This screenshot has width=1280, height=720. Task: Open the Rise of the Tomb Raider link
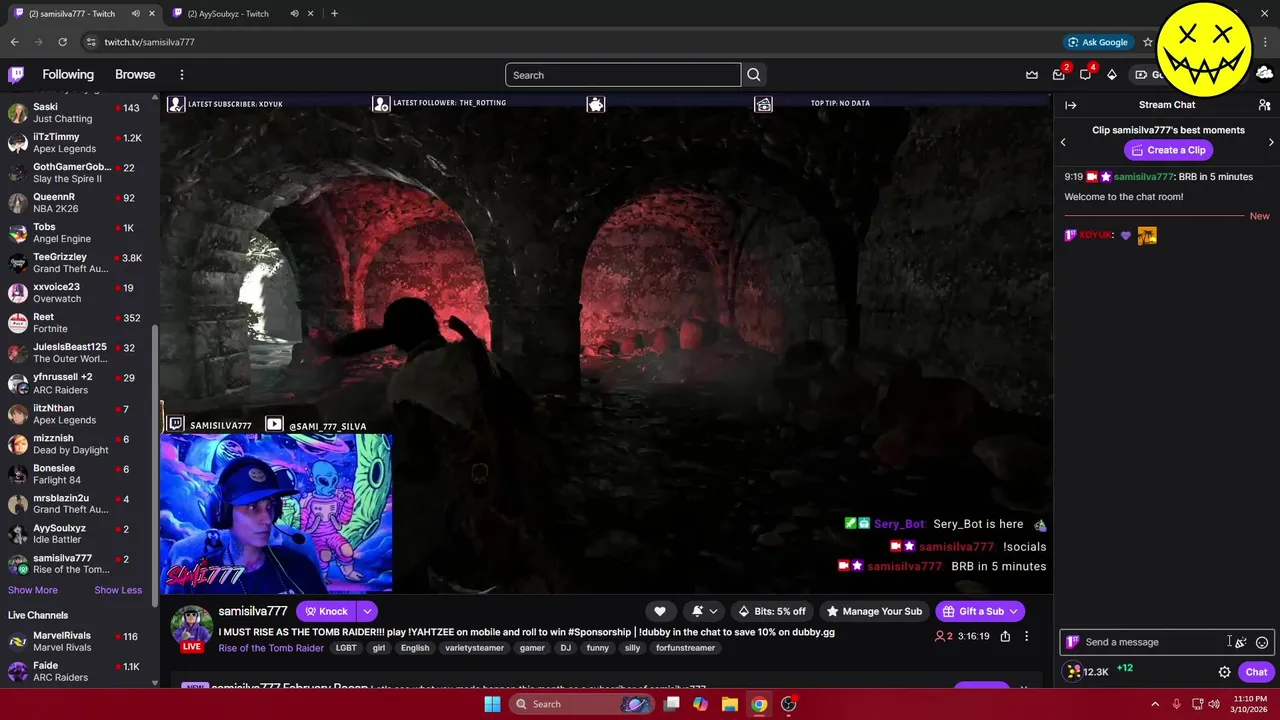(271, 648)
